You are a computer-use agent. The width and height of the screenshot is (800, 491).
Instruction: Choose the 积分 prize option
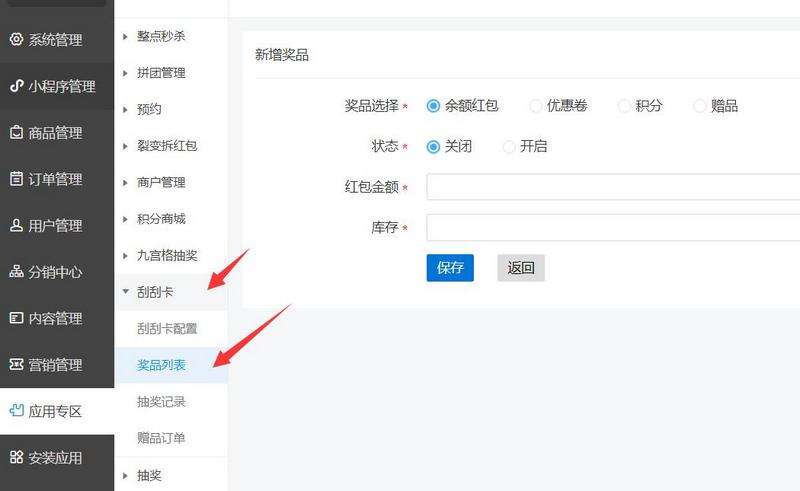[625, 106]
